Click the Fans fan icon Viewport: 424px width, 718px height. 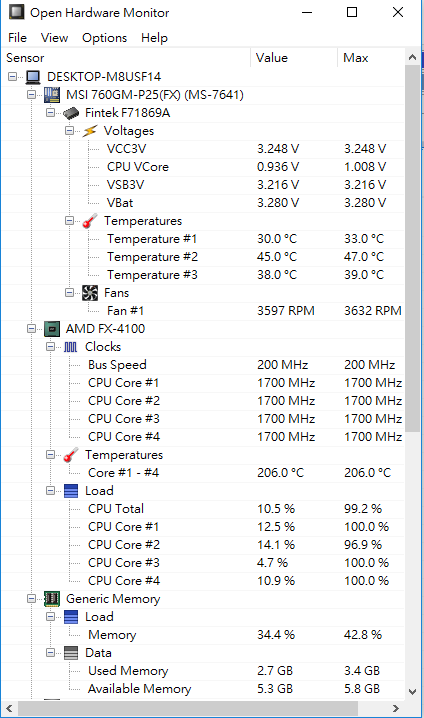point(90,293)
